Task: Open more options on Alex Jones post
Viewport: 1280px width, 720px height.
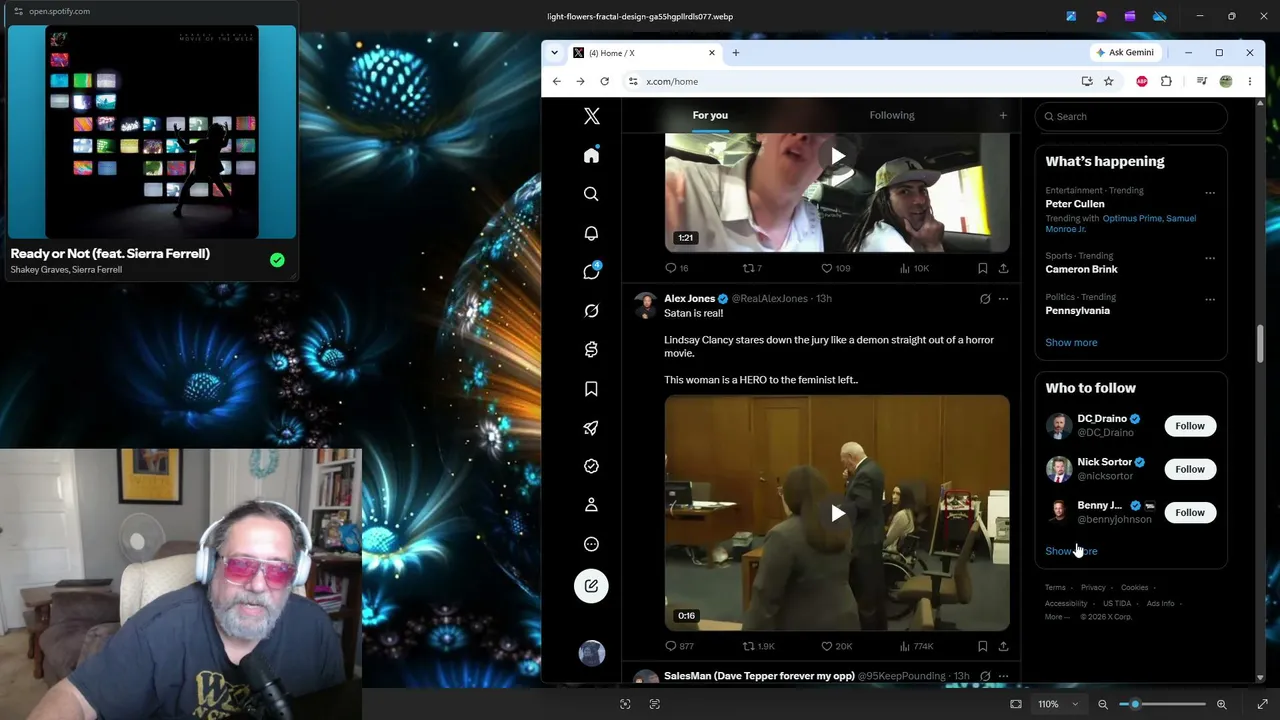Action: [x=1003, y=298]
